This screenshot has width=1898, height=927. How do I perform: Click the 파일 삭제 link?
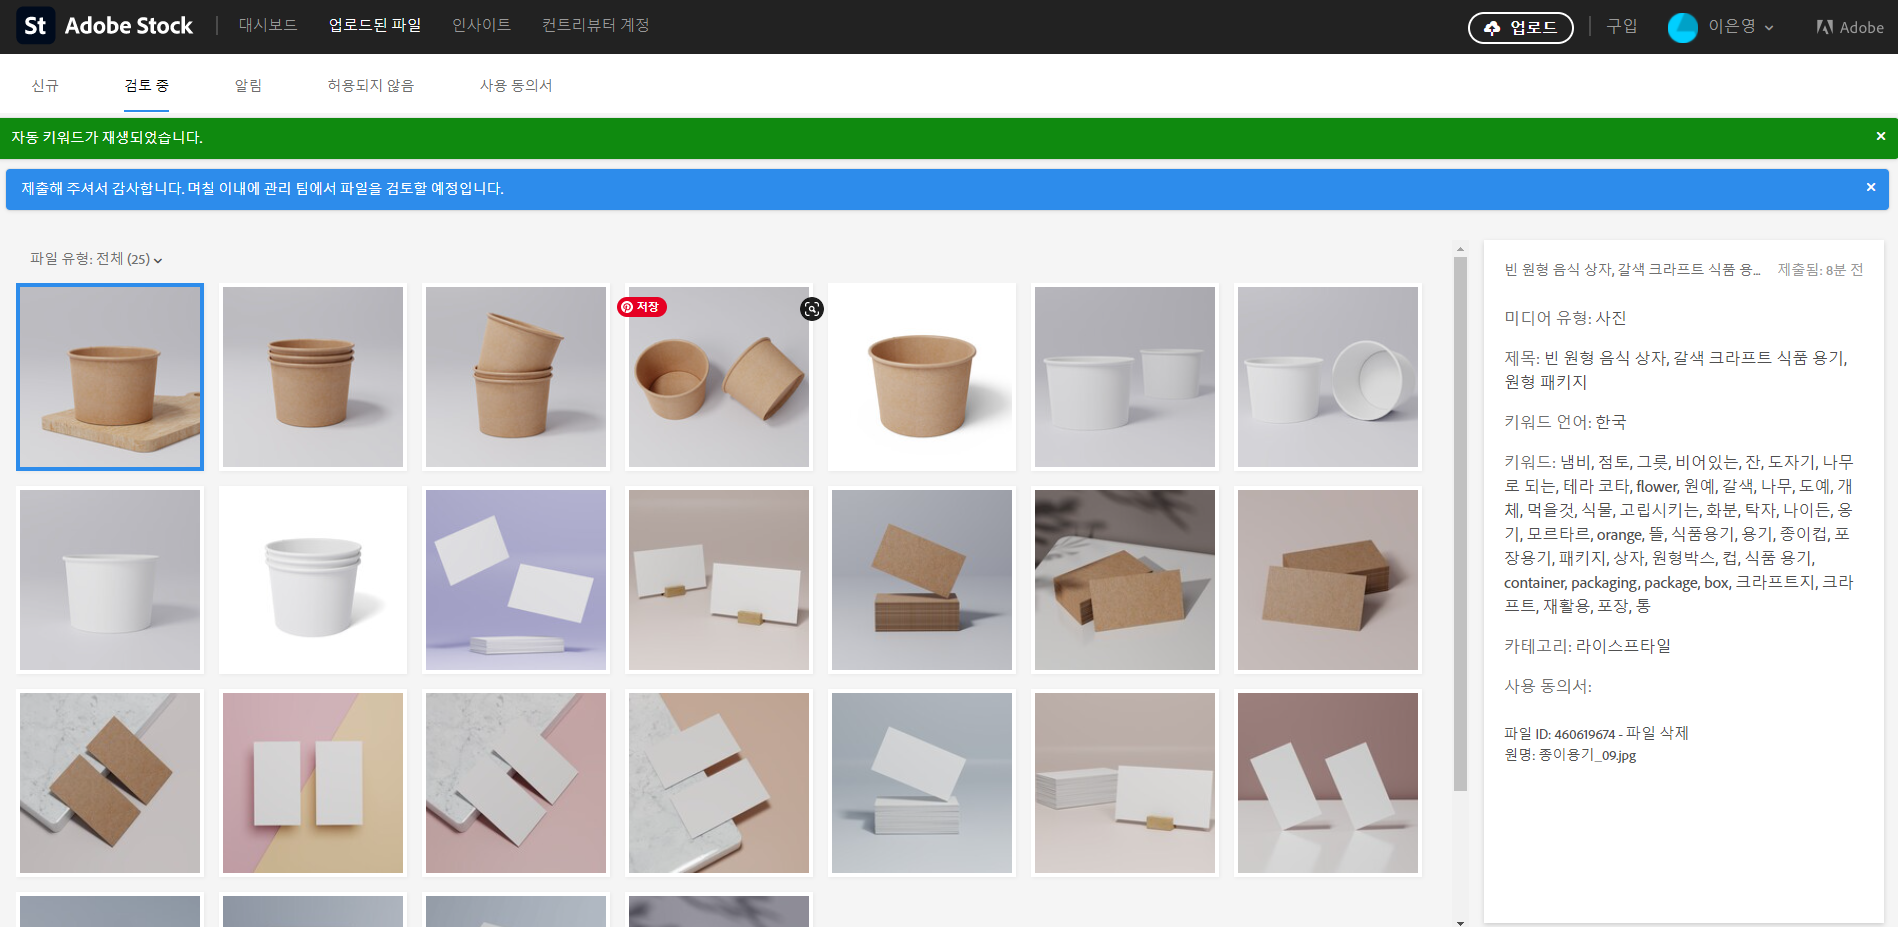pos(1657,733)
